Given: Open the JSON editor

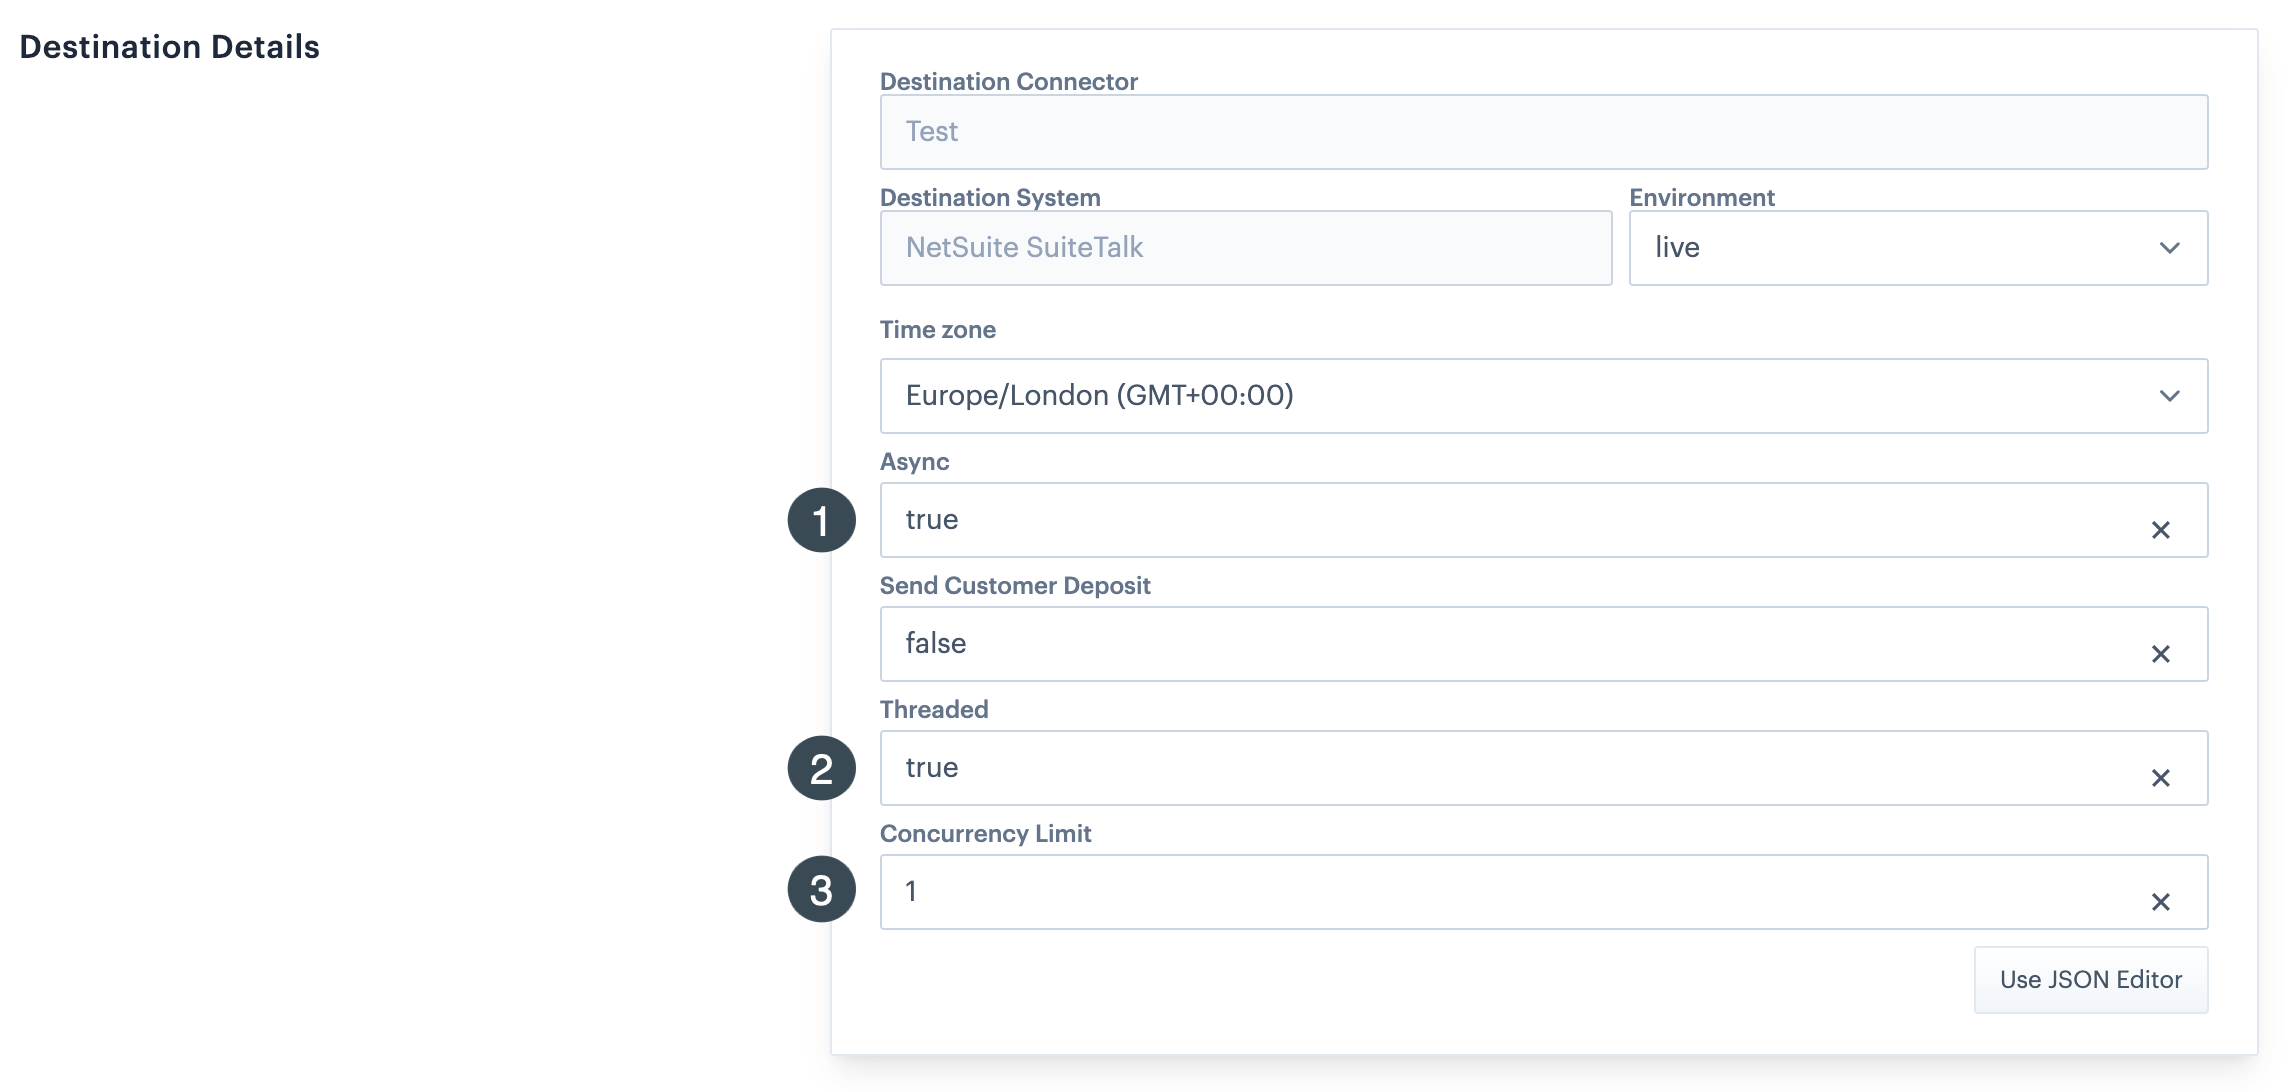Looking at the screenshot, I should (x=2090, y=980).
